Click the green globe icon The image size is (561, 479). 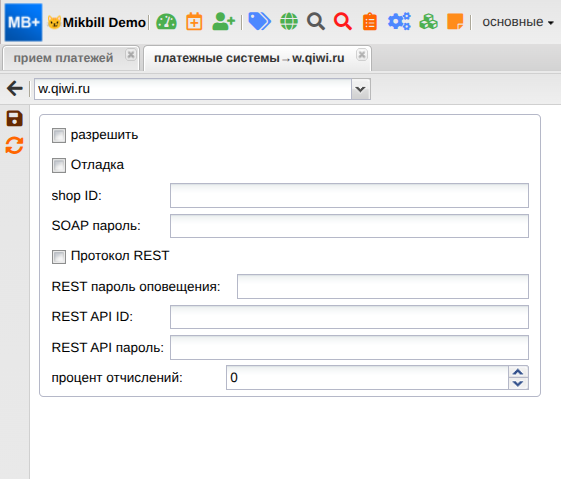[289, 21]
